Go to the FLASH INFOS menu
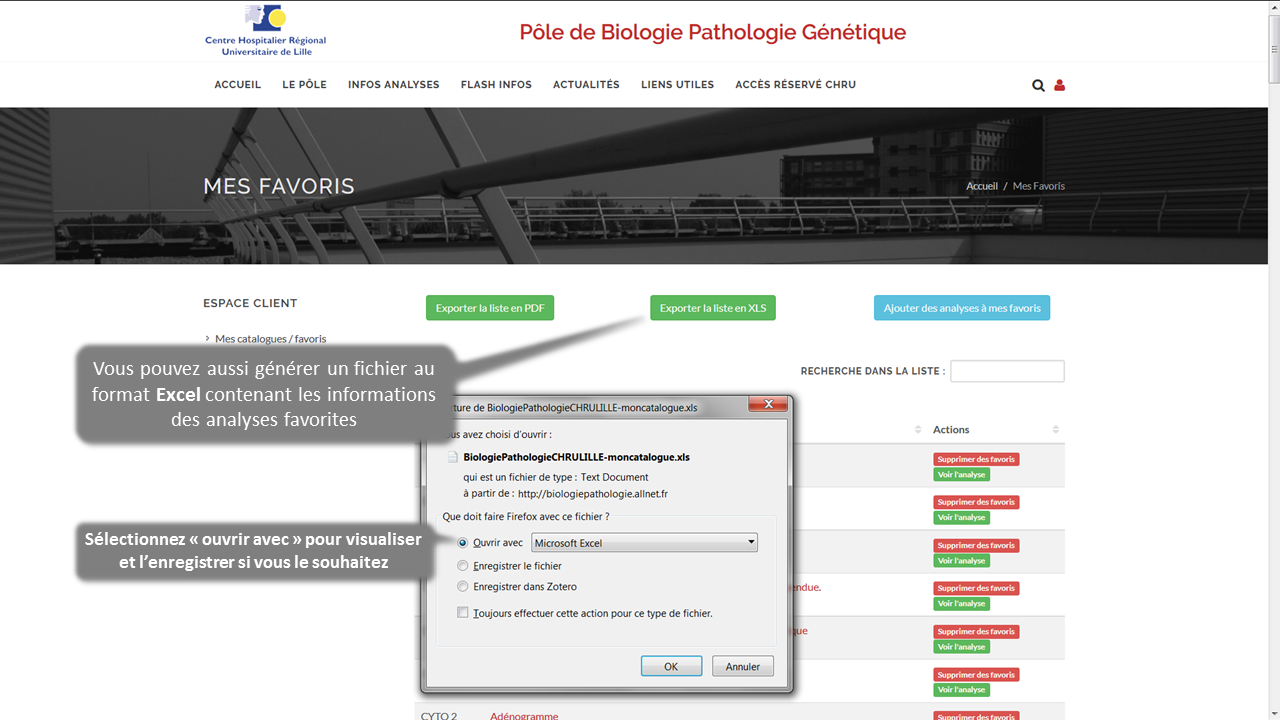This screenshot has height=720, width=1280. pyautogui.click(x=496, y=85)
